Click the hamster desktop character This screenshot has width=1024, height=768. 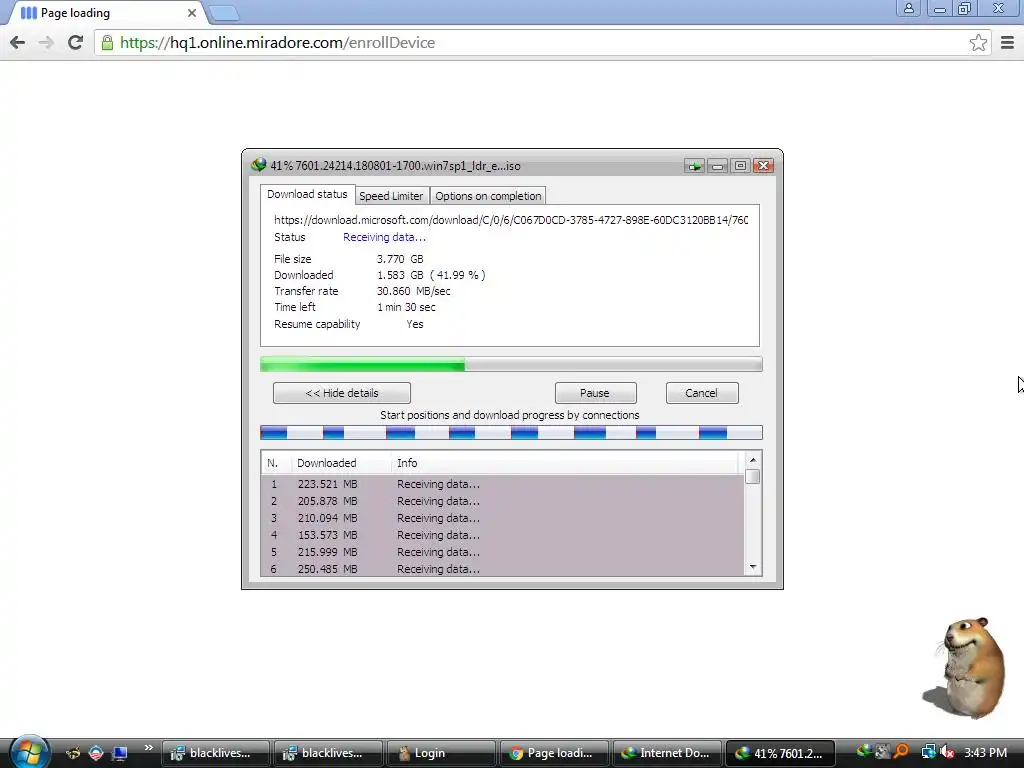[x=967, y=667]
